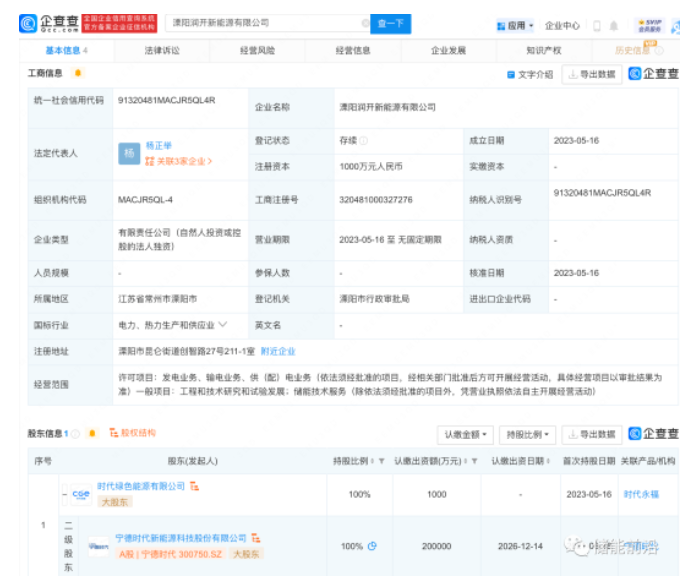
Task: Open the 认缴金额 dropdown
Action: [465, 435]
